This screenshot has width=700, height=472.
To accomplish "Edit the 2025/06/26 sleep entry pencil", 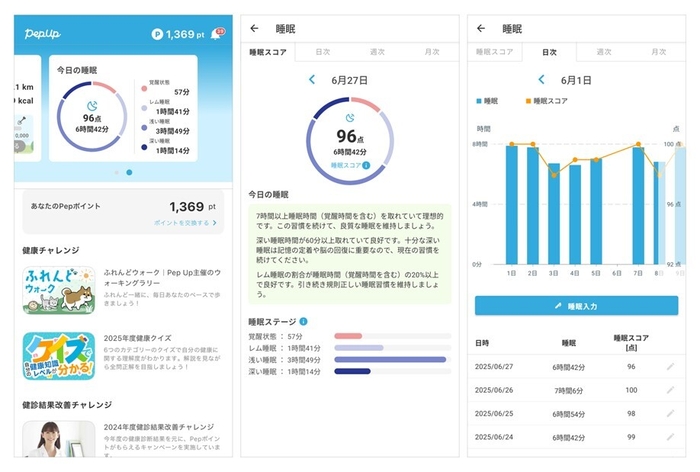I will point(670,390).
